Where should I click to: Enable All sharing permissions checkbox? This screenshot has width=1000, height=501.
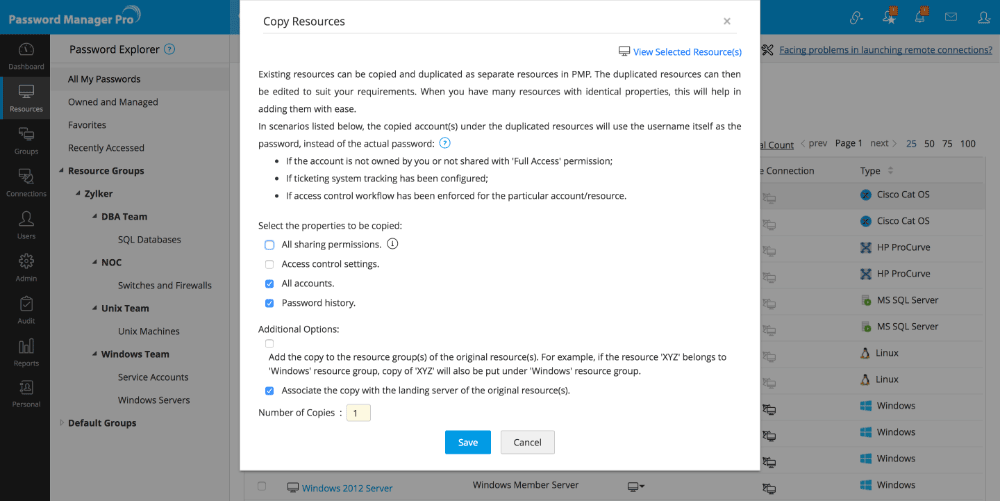click(269, 244)
